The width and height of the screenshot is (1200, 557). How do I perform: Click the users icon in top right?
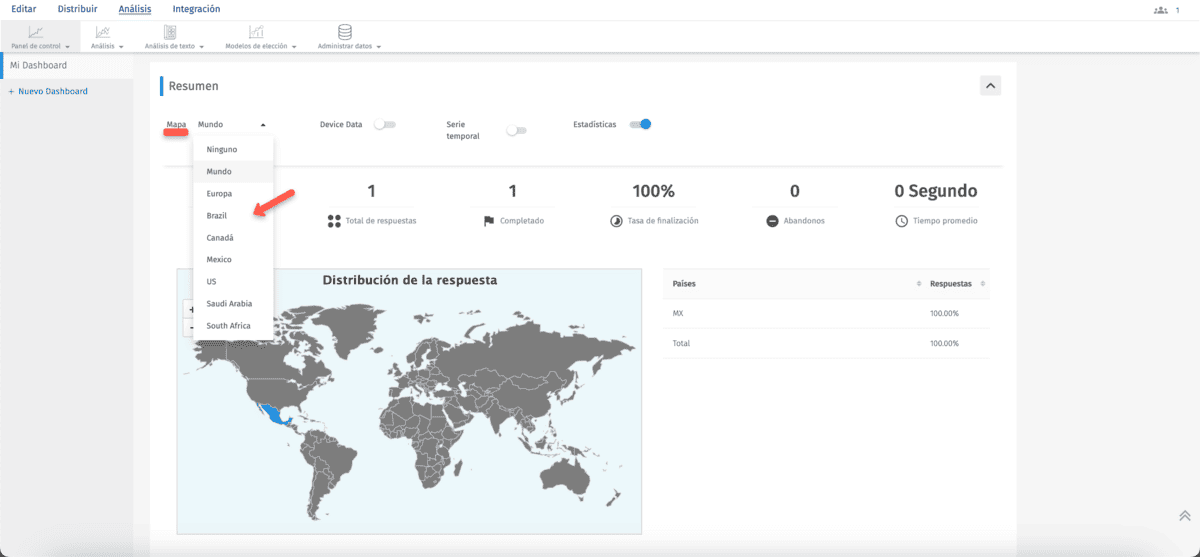[1160, 10]
